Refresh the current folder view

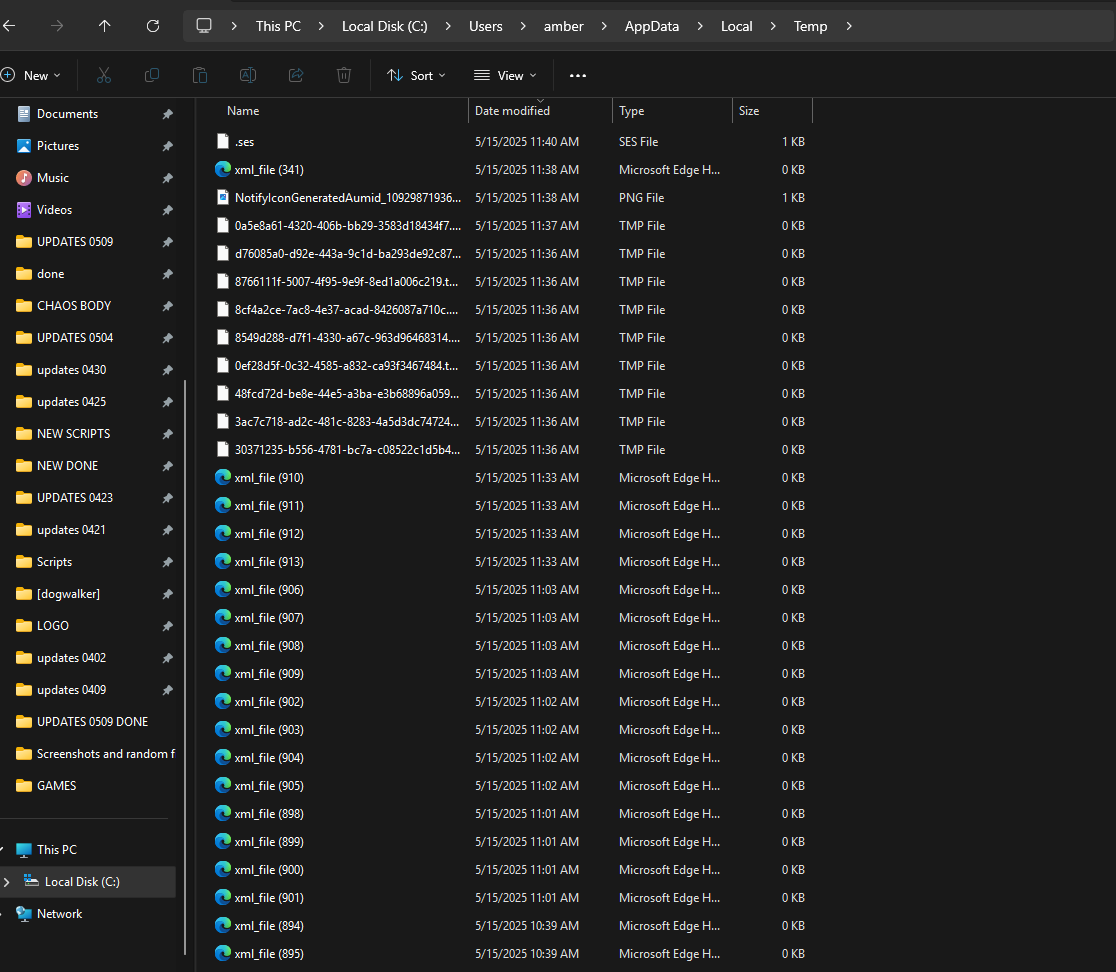pyautogui.click(x=152, y=26)
